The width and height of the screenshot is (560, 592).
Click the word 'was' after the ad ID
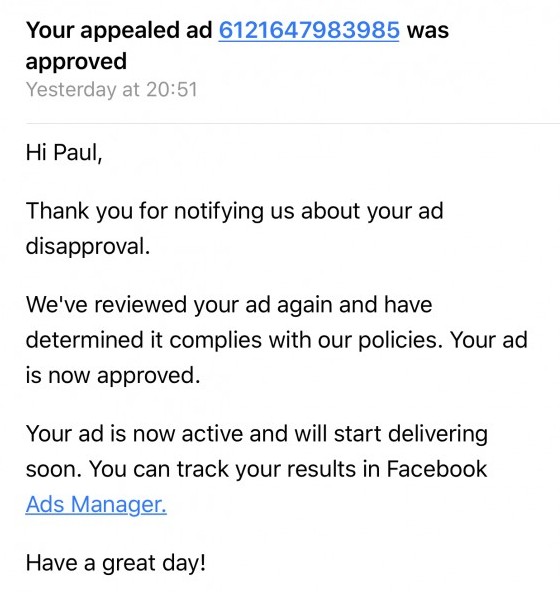(x=428, y=31)
